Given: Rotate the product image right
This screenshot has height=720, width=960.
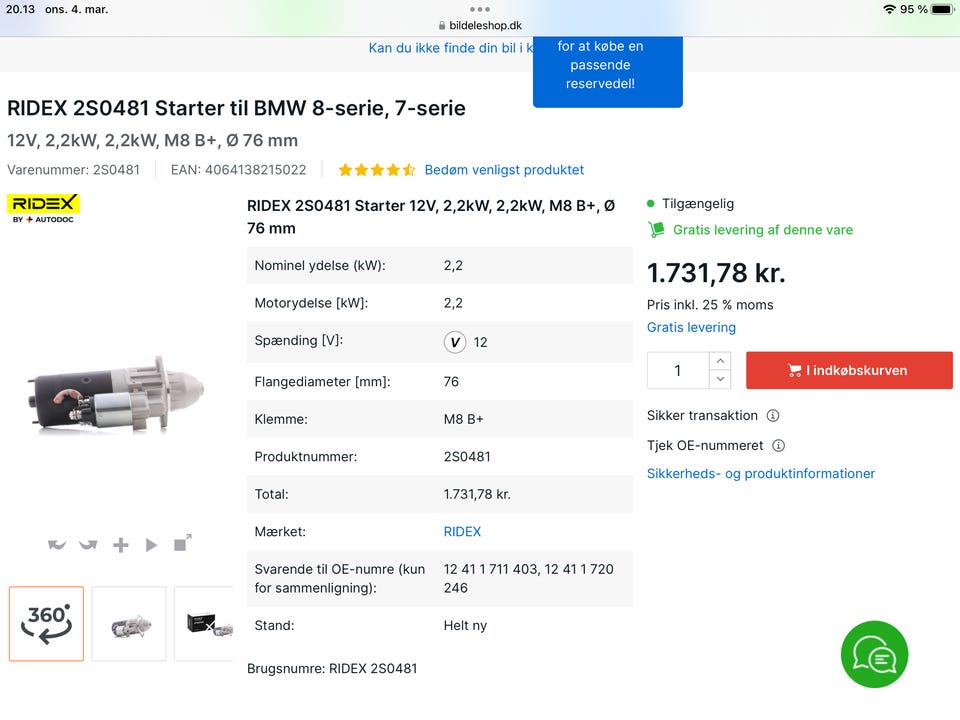Looking at the screenshot, I should (x=88, y=545).
